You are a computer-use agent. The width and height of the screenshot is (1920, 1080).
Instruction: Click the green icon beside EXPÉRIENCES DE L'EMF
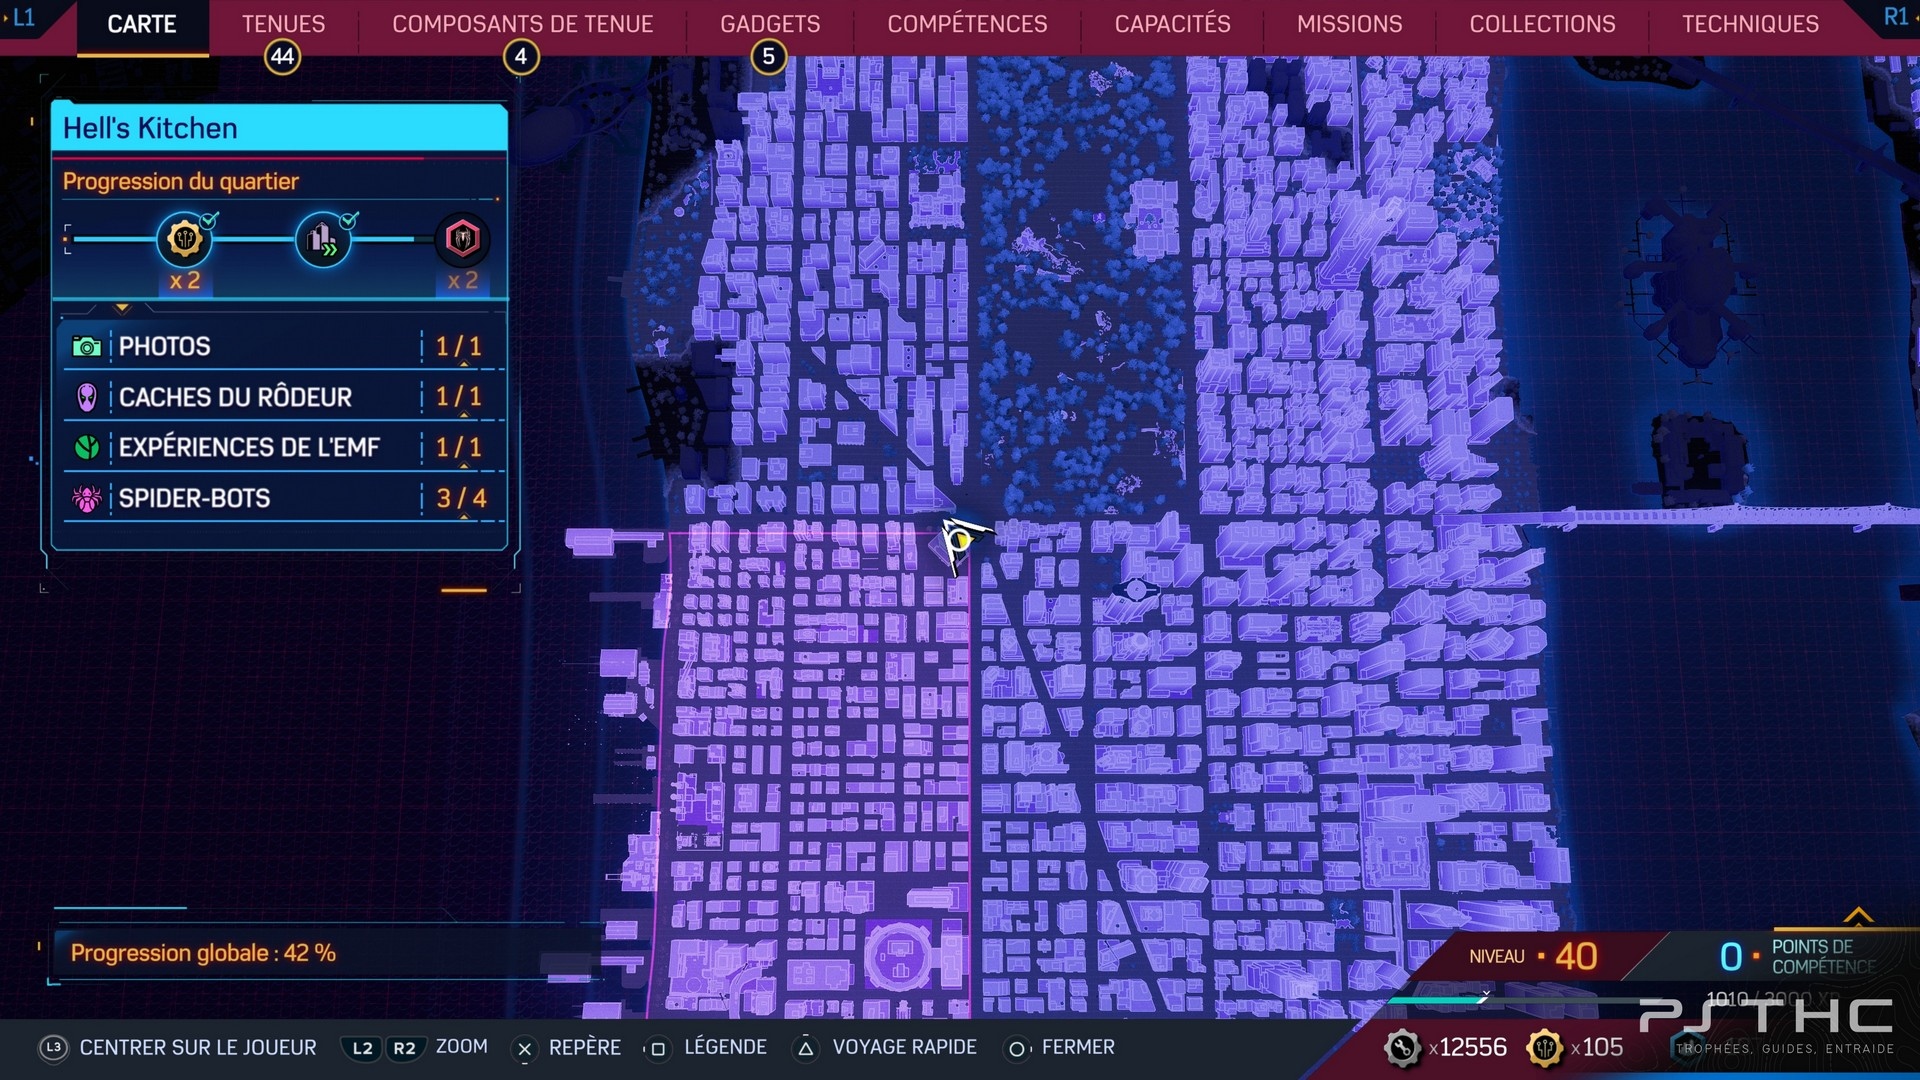(x=86, y=447)
